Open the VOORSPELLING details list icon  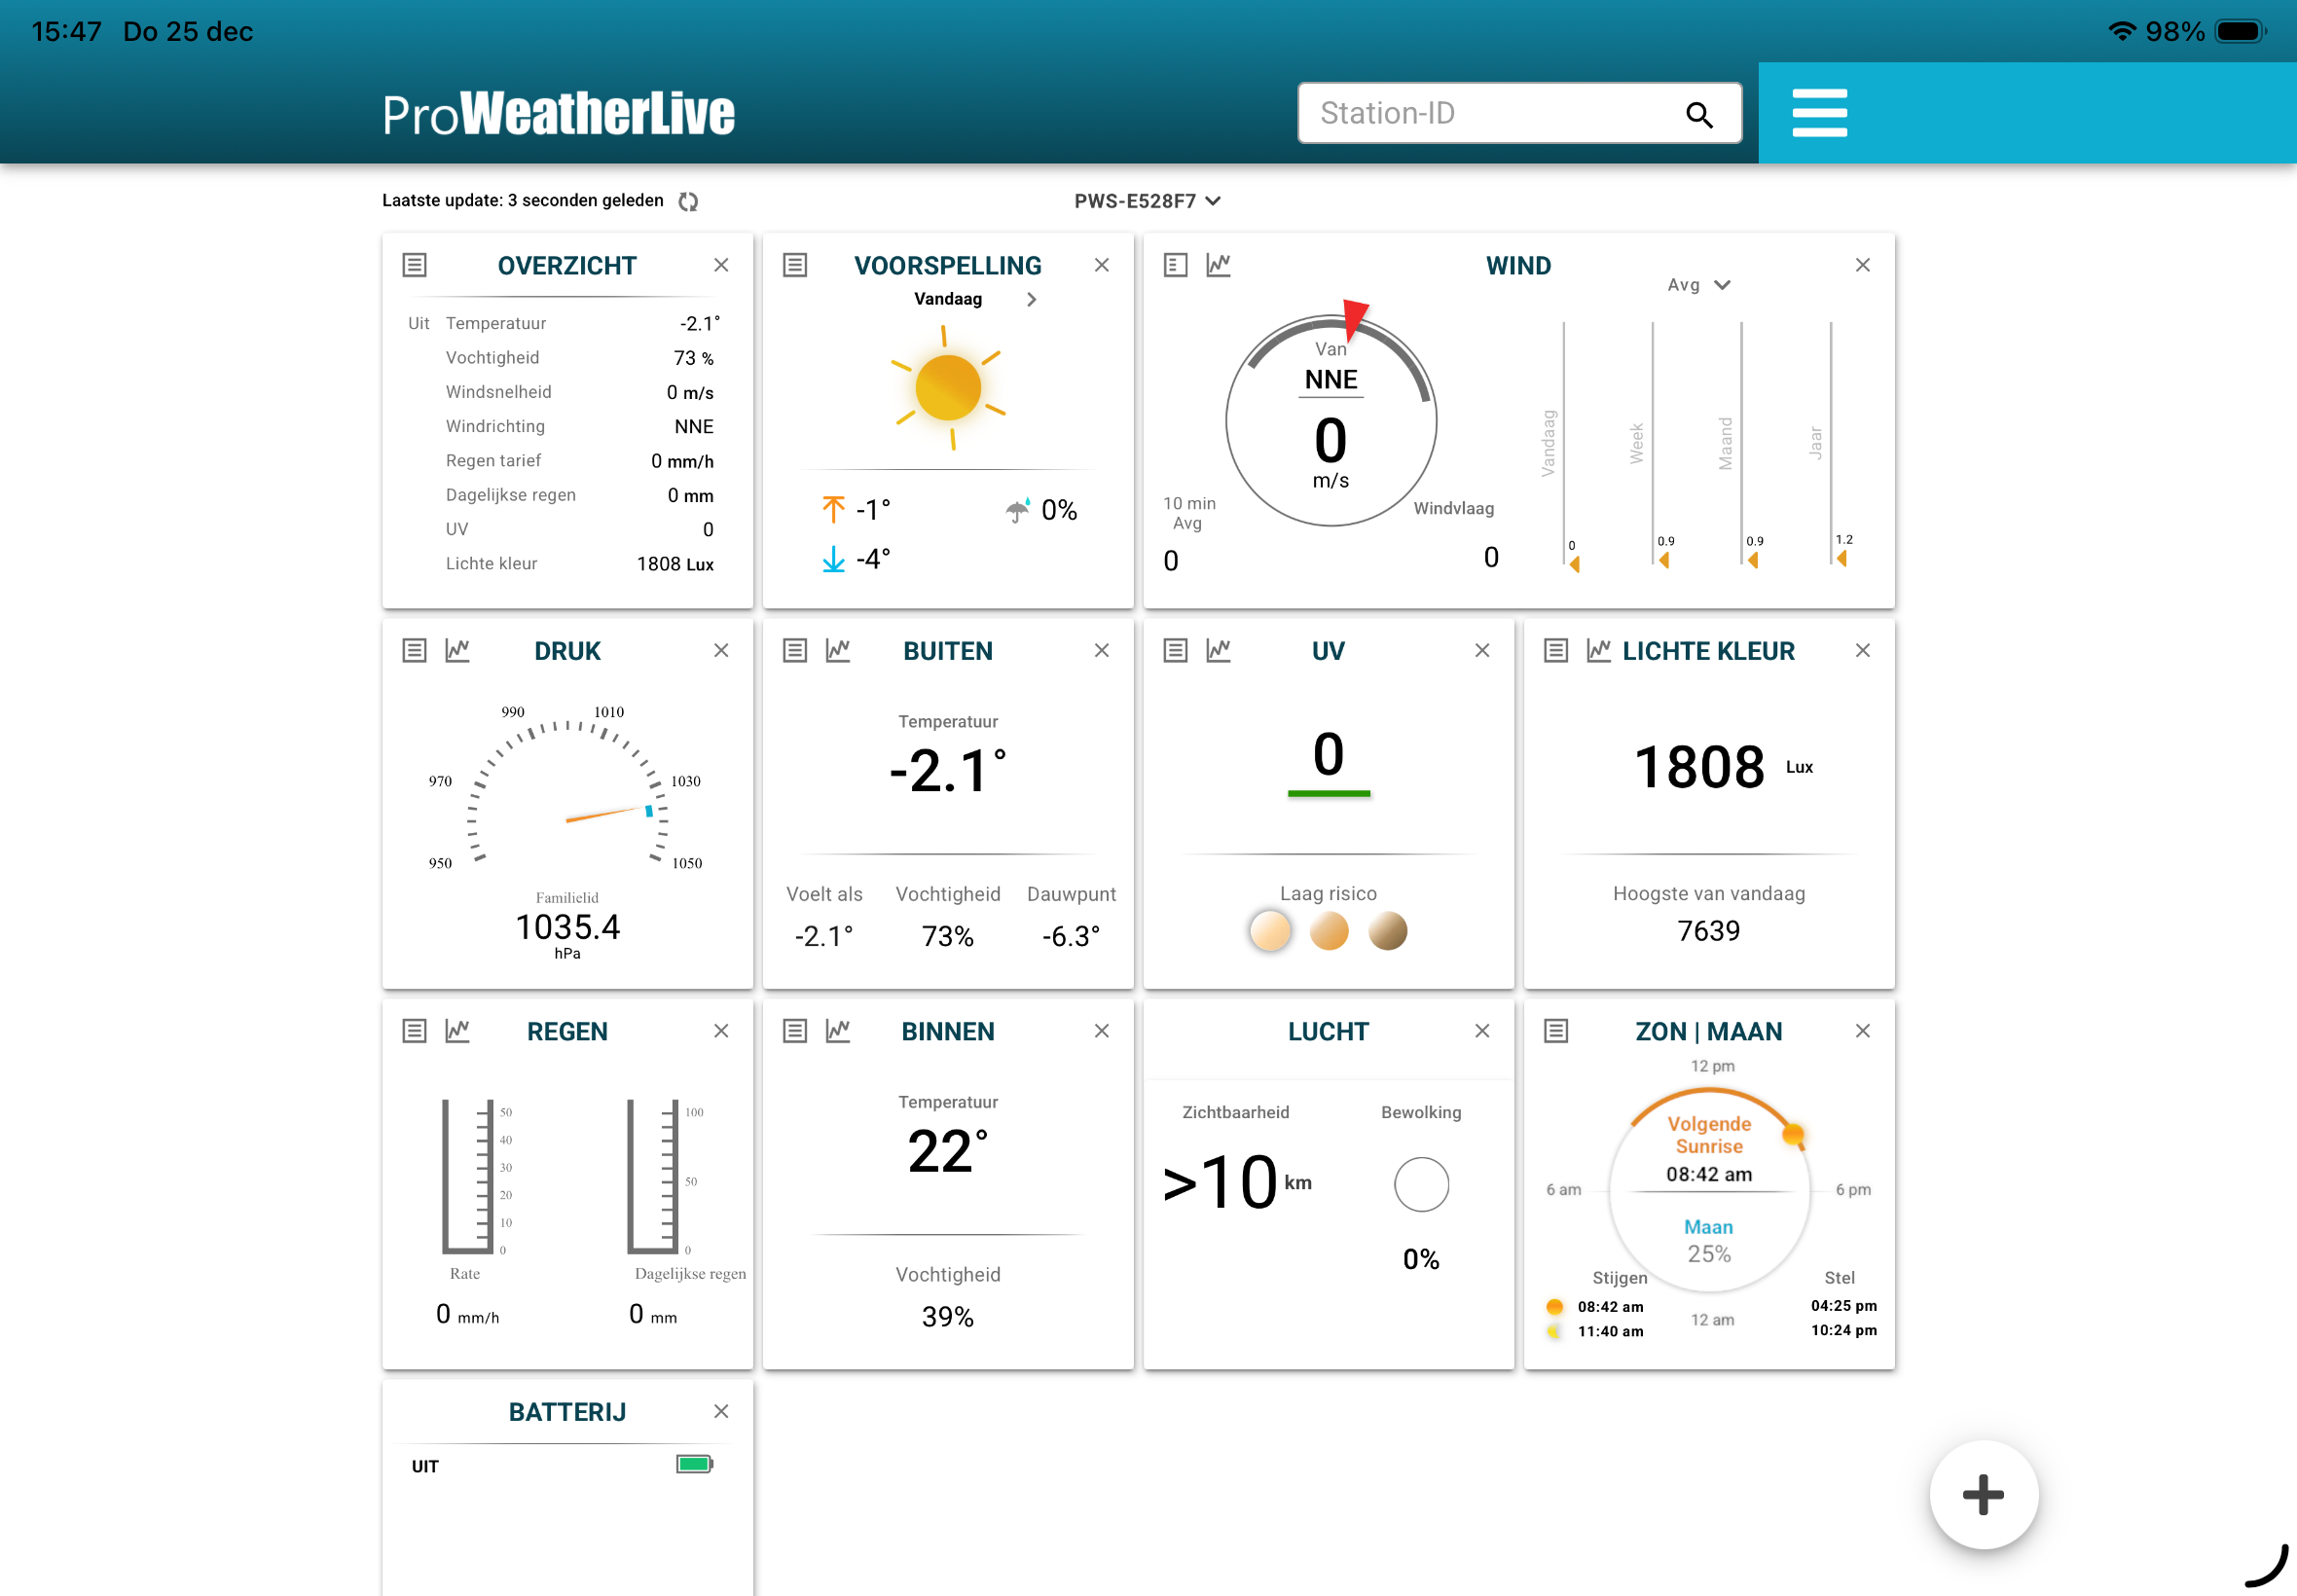click(794, 265)
